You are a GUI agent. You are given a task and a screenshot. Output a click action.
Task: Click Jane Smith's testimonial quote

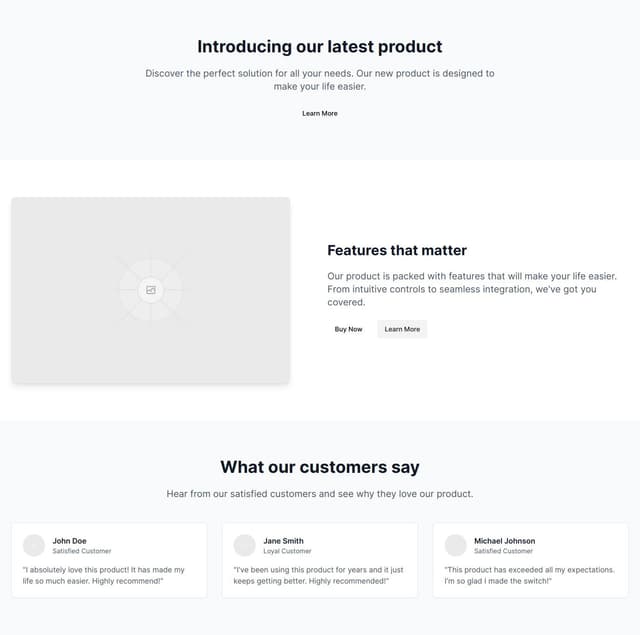point(318,575)
